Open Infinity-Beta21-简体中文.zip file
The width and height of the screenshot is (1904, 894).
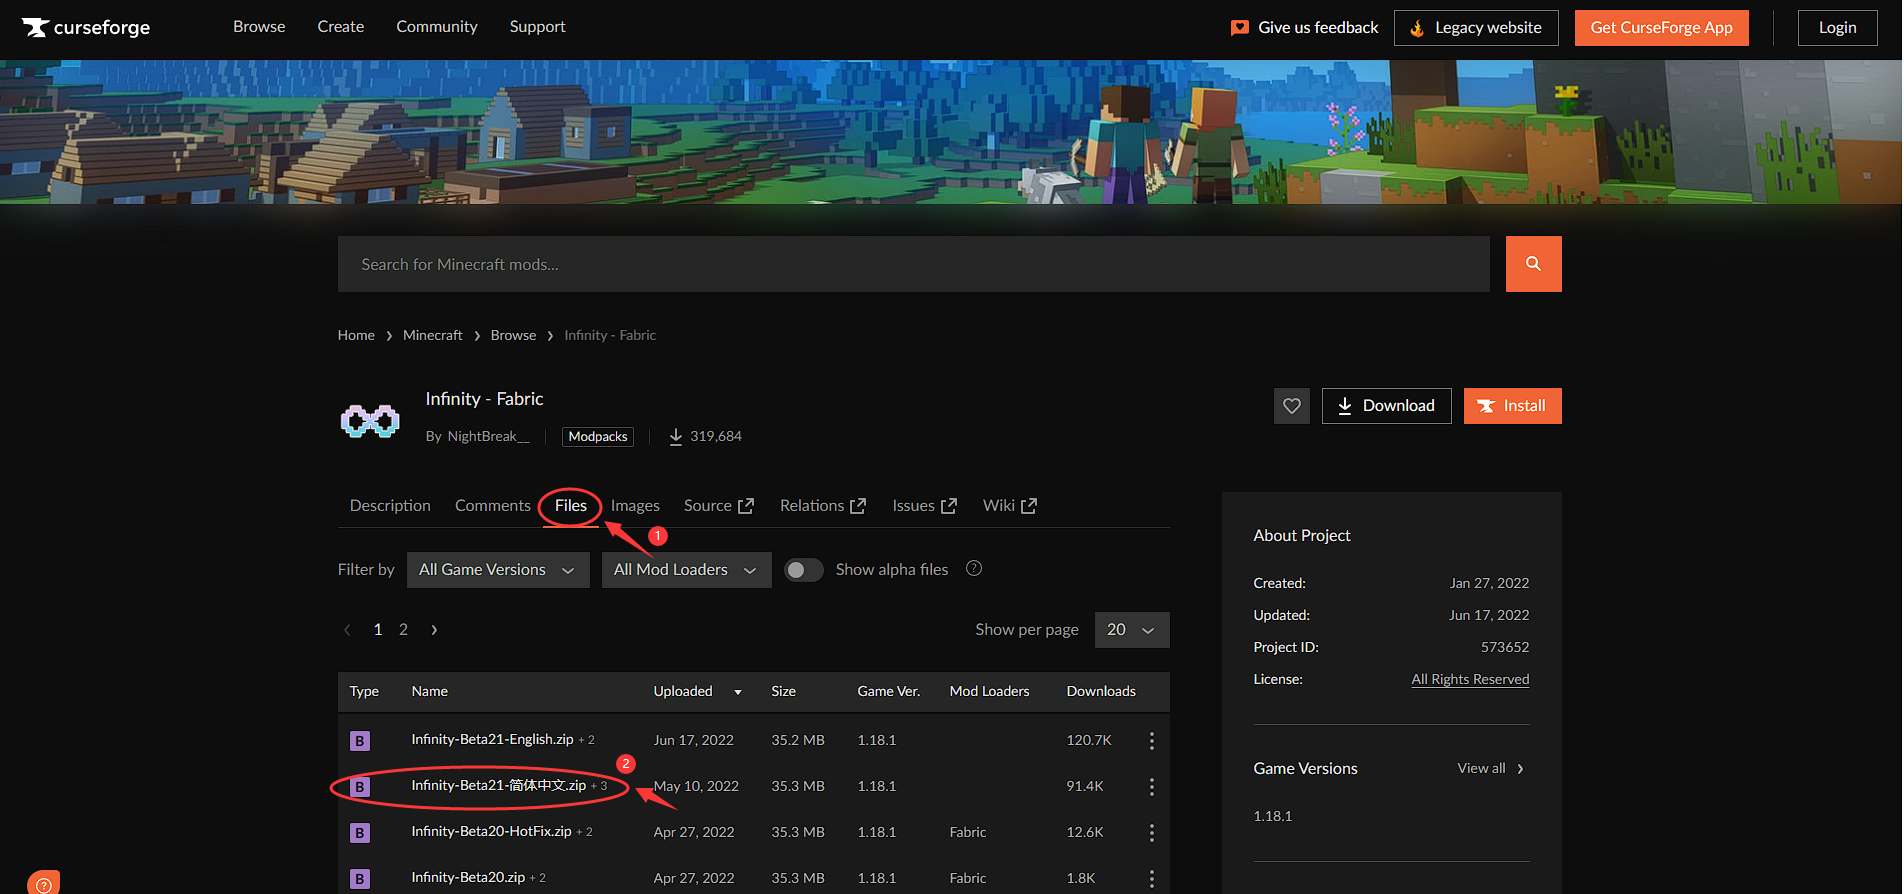coord(498,786)
